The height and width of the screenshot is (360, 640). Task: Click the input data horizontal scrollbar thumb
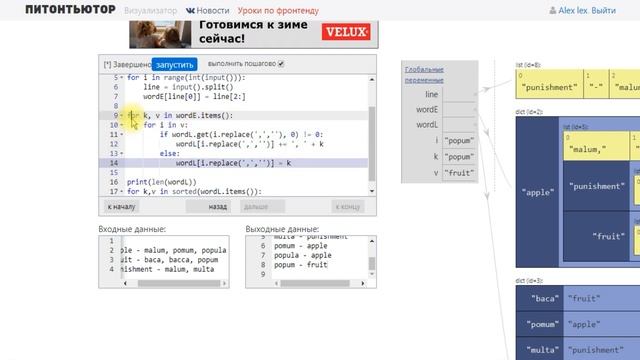coord(179,283)
